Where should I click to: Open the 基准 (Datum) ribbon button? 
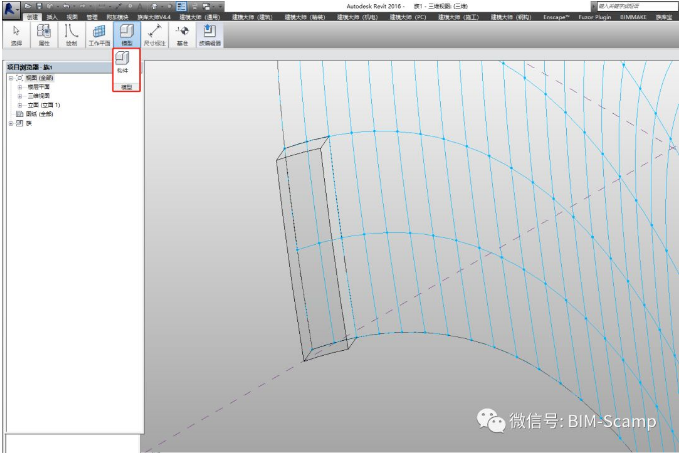tap(182, 35)
